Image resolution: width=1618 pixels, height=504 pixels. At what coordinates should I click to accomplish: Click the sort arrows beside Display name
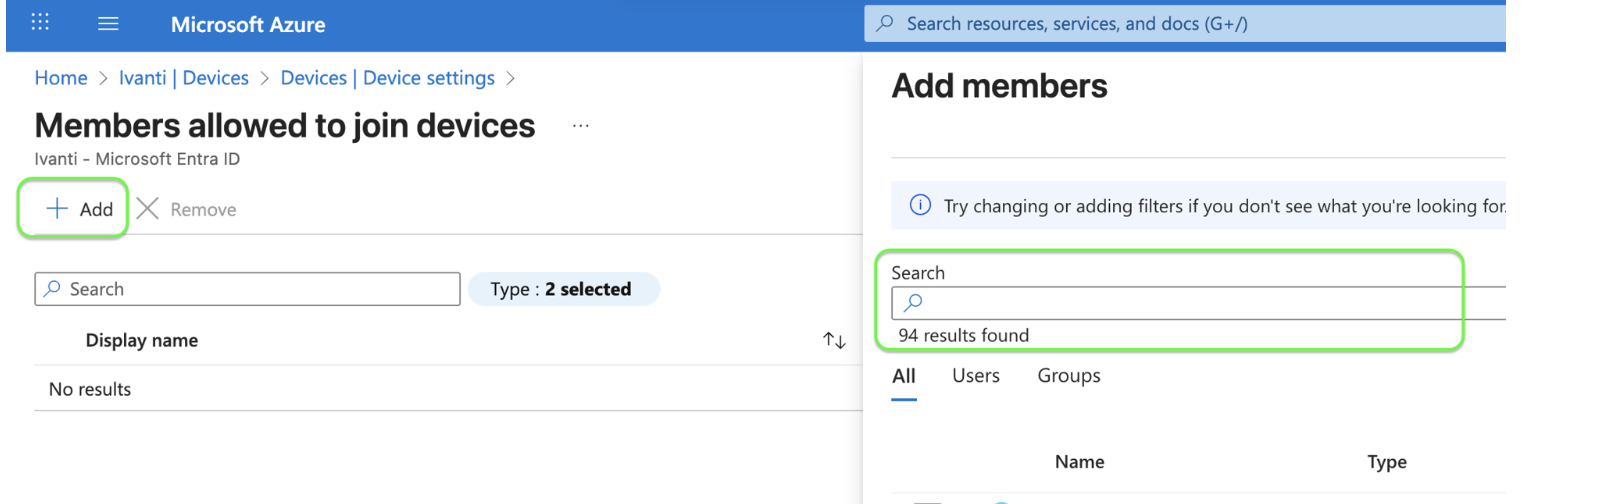pos(834,341)
